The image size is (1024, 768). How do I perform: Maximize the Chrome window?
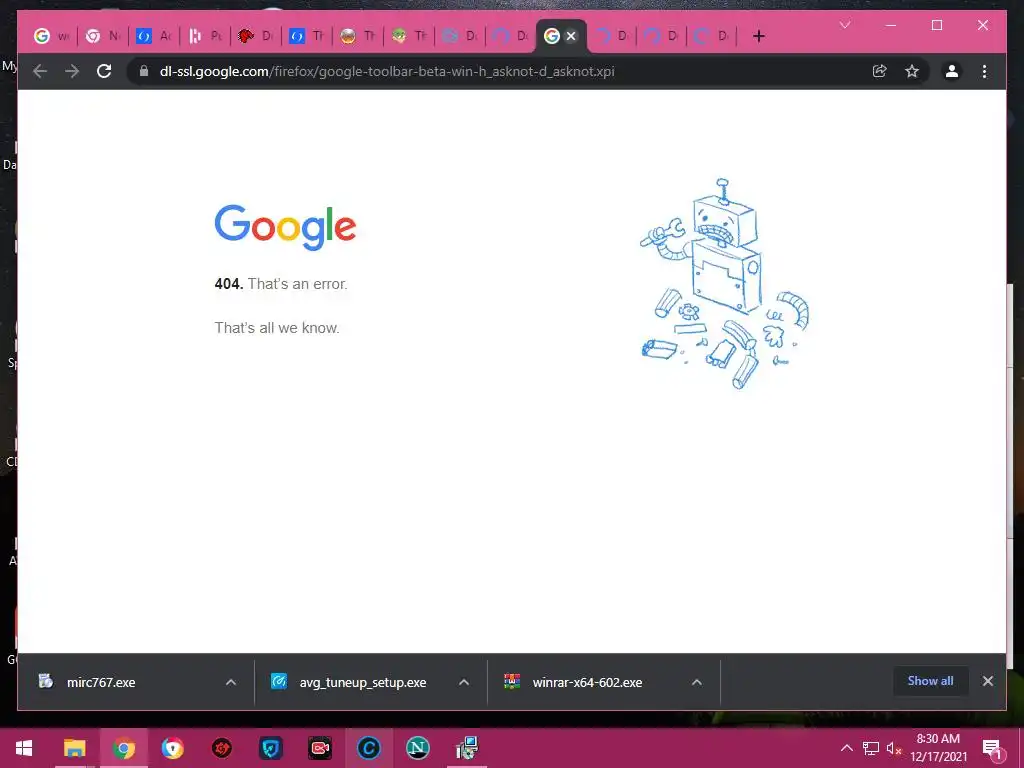pyautogui.click(x=936, y=25)
